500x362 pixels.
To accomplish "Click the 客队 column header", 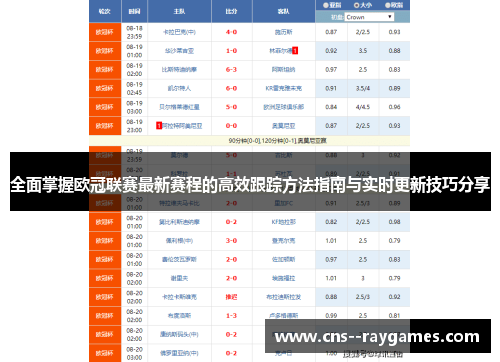I will [x=284, y=11].
